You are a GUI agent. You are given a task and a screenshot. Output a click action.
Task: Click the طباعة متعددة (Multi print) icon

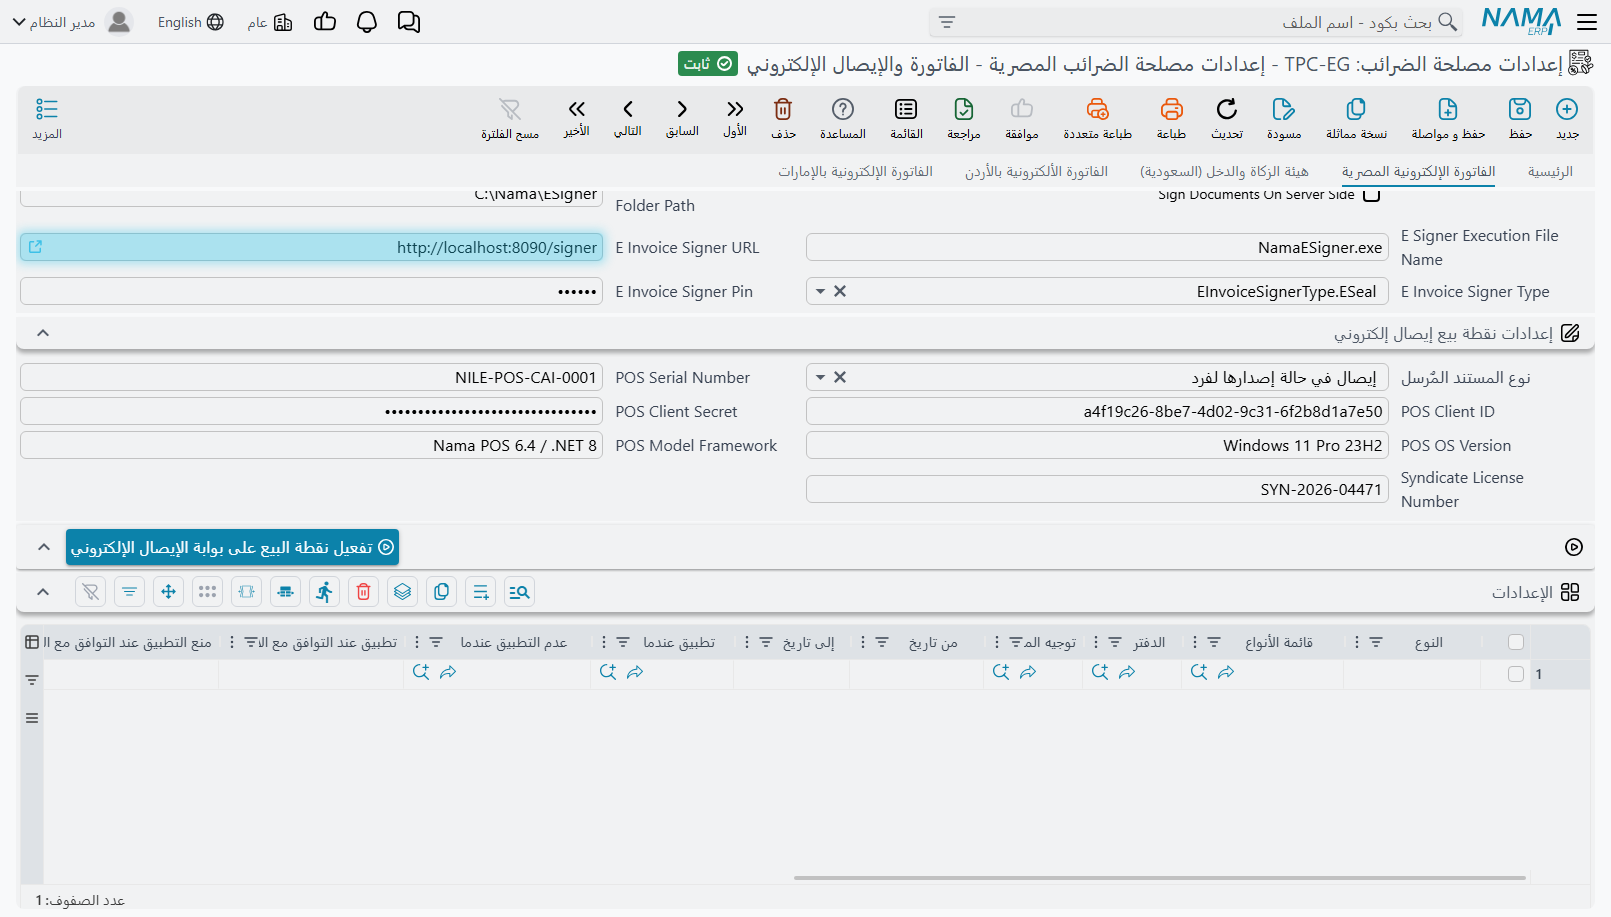(x=1097, y=109)
